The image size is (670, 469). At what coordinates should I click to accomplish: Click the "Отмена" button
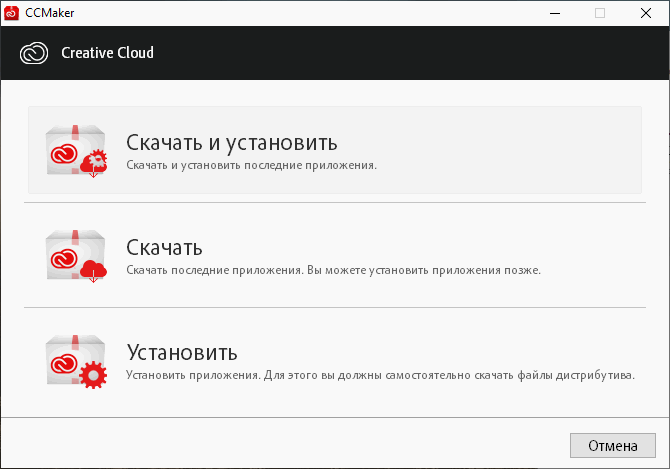click(x=612, y=446)
